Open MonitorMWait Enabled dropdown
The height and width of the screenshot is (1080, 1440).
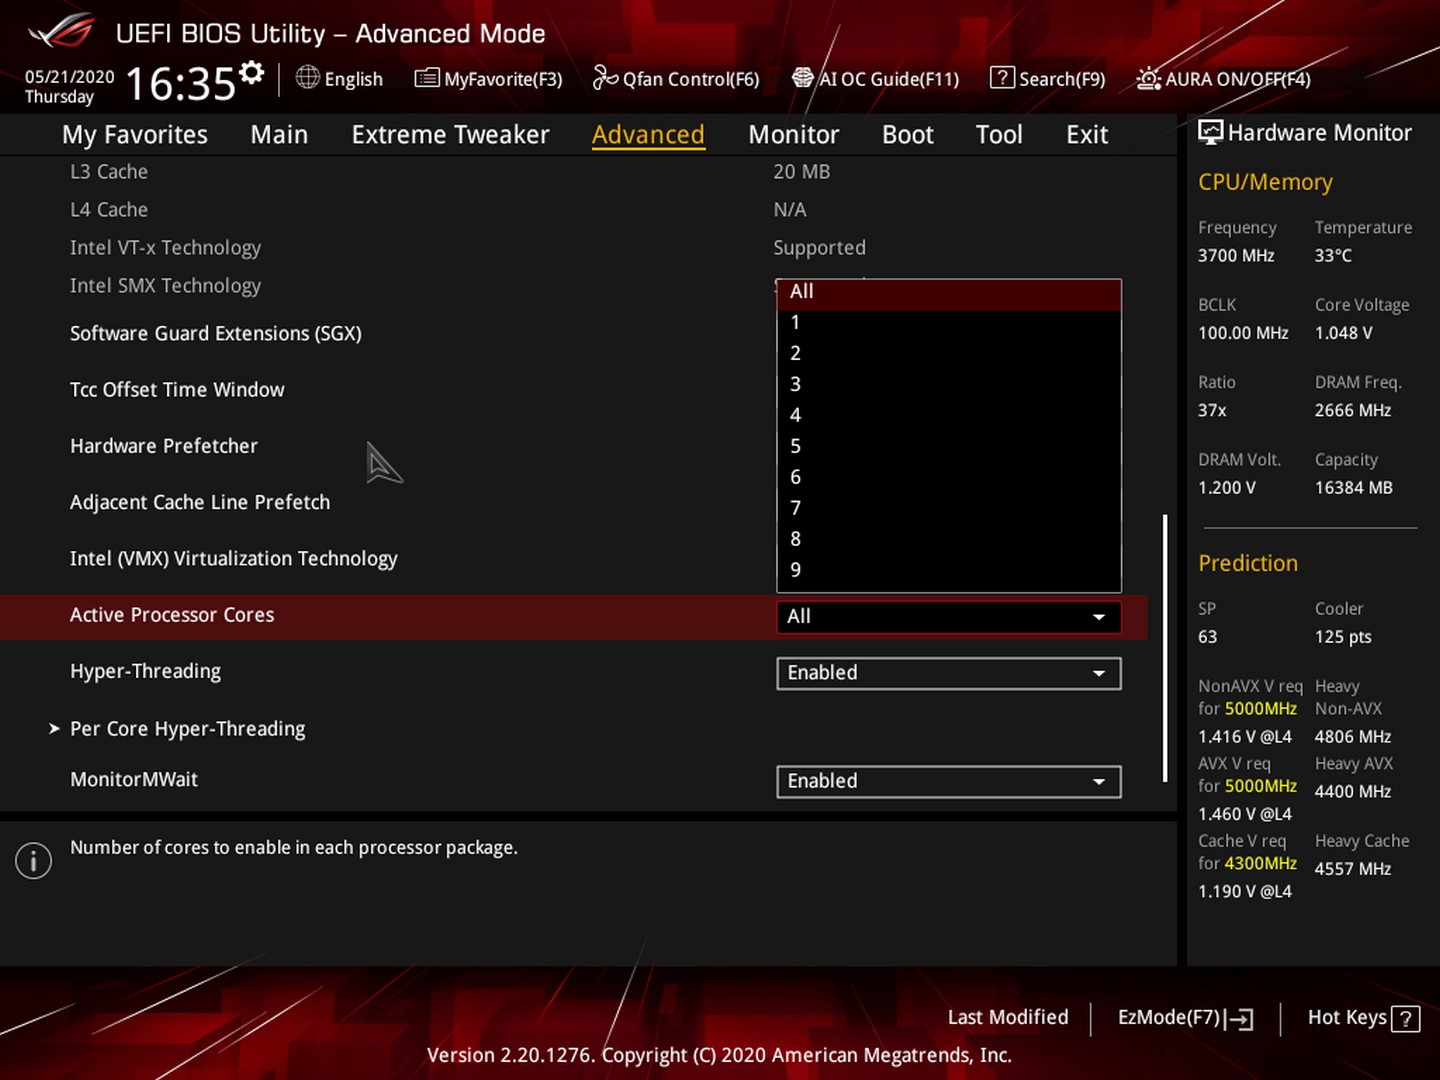949,781
